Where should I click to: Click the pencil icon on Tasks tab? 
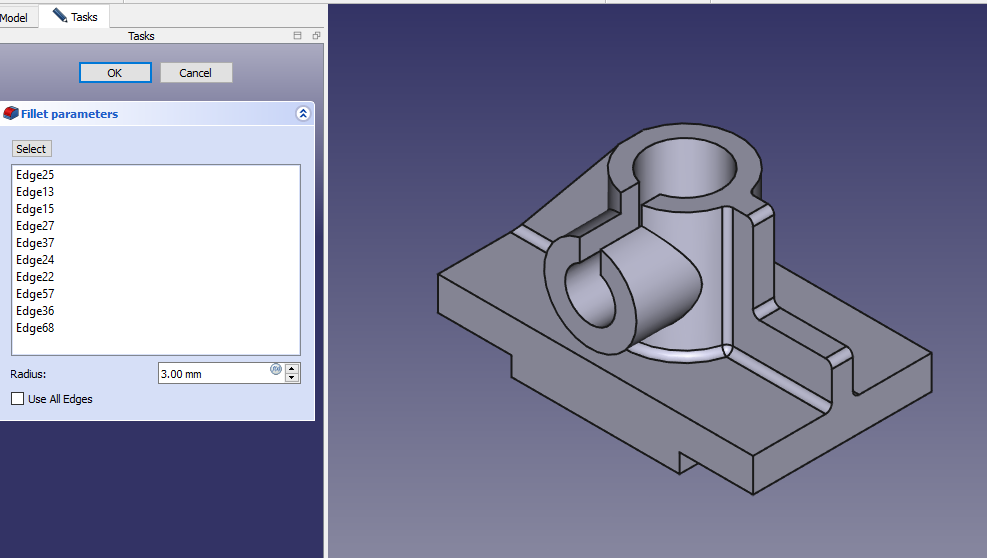pos(60,16)
